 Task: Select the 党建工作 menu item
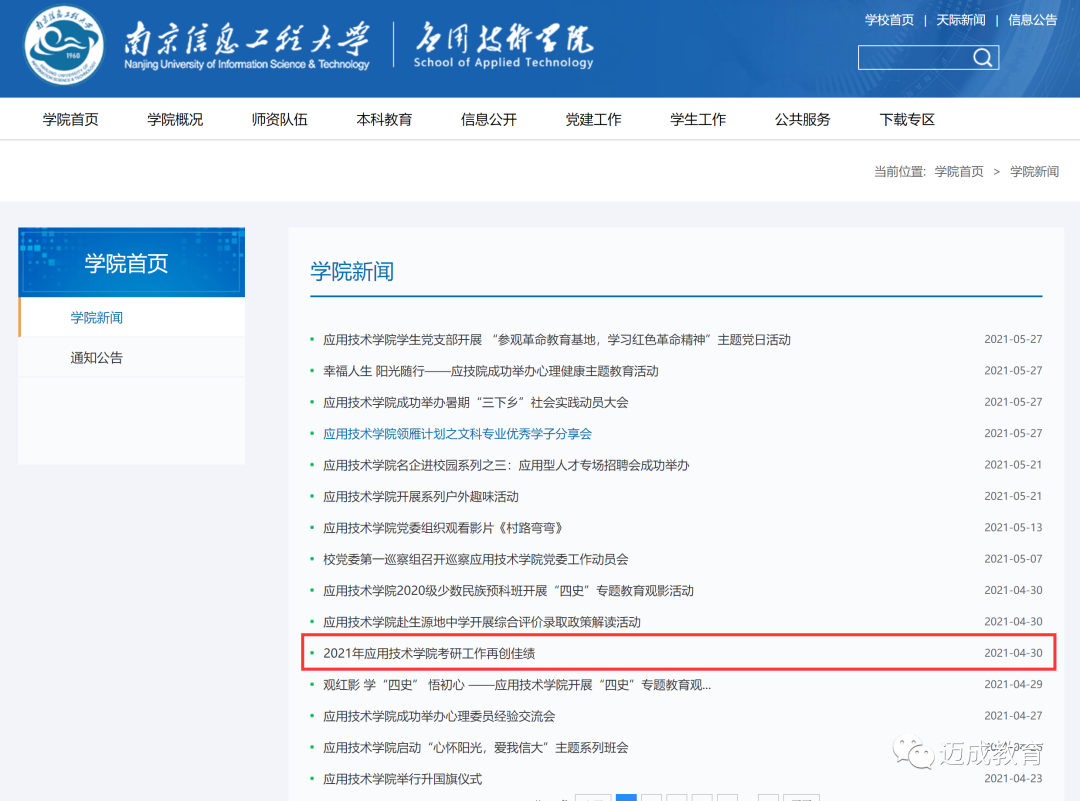593,118
